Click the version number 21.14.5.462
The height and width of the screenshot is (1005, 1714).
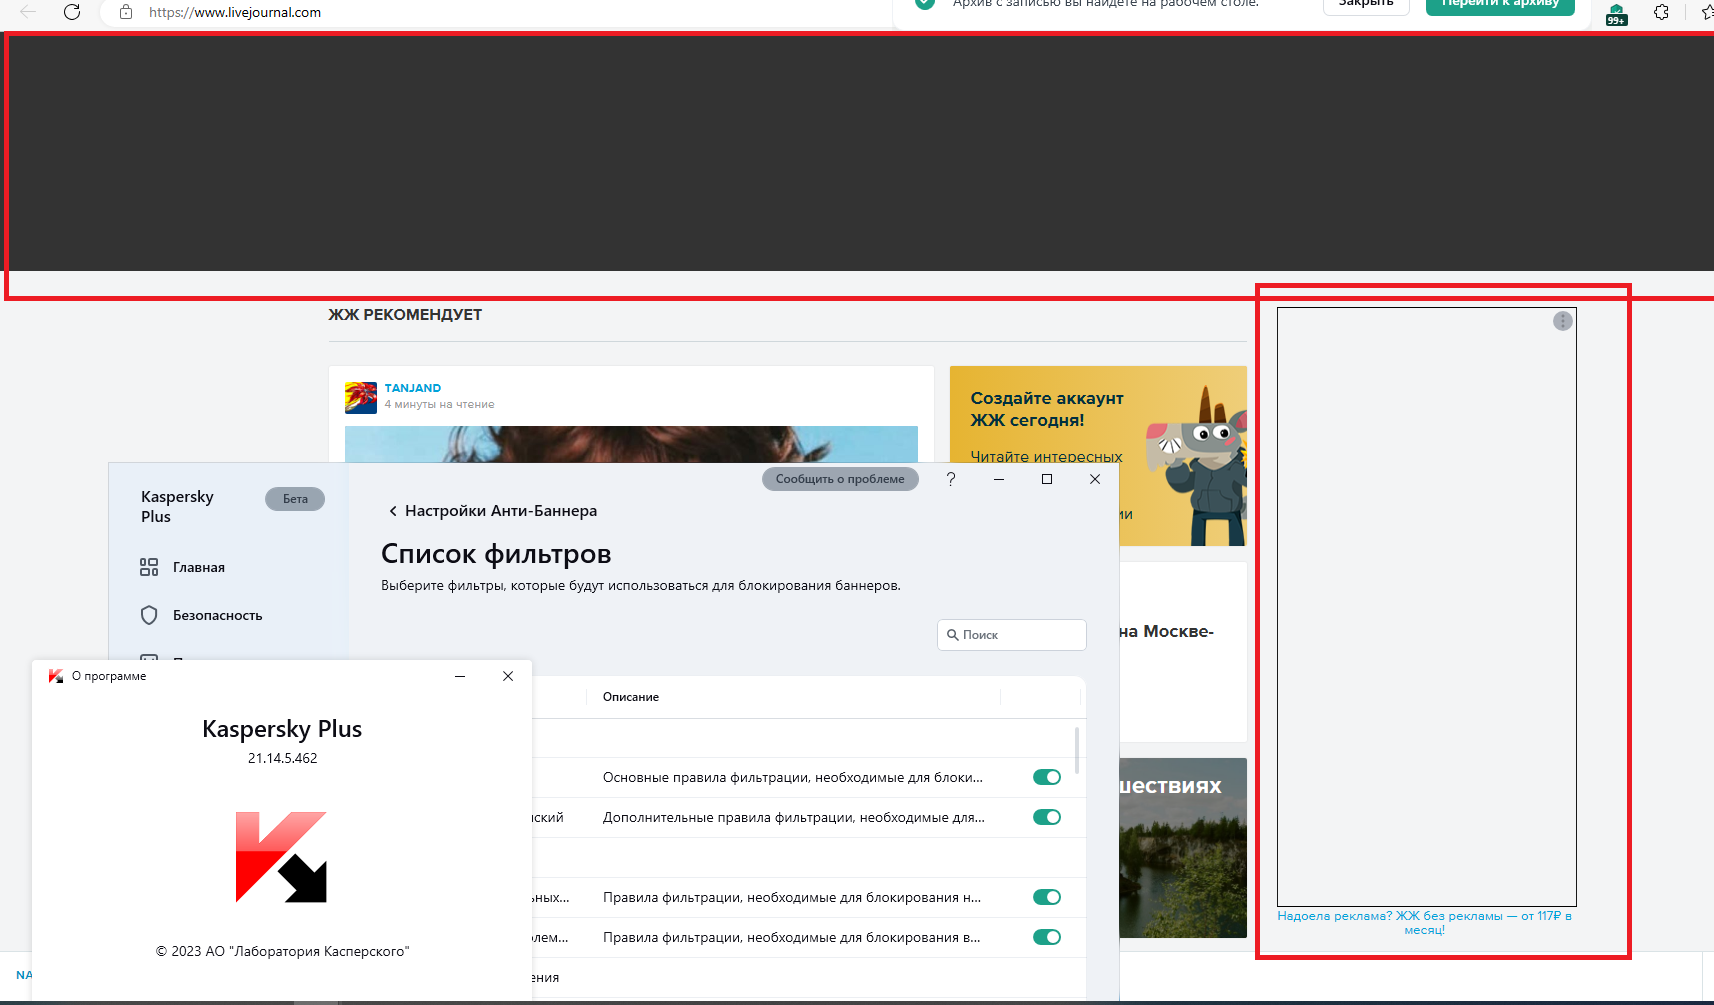(283, 758)
